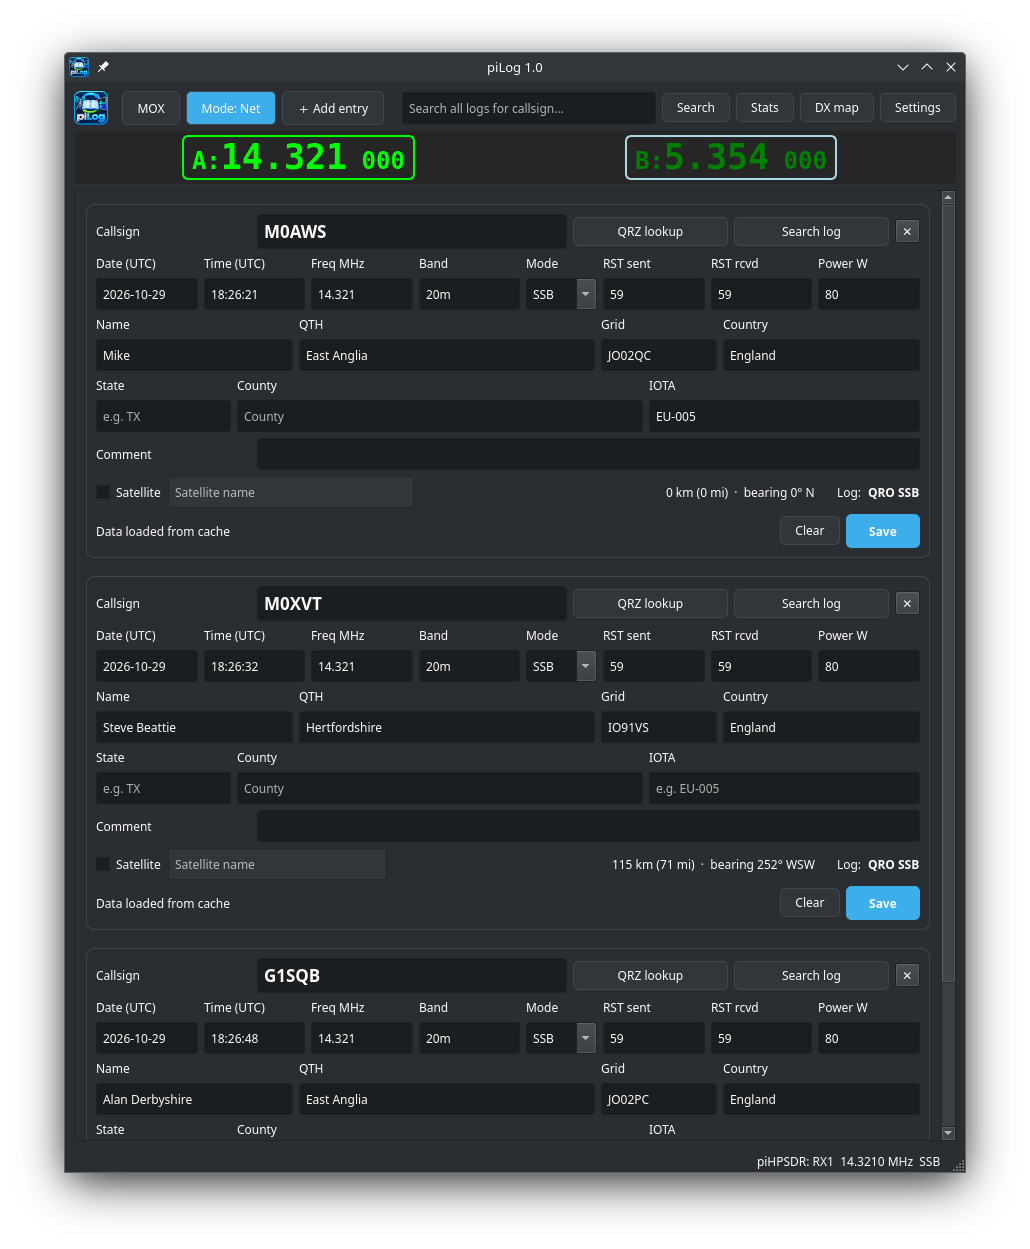The image size is (1030, 1249).
Task: Select VFO A frequency 14.321 display
Action: (x=298, y=158)
